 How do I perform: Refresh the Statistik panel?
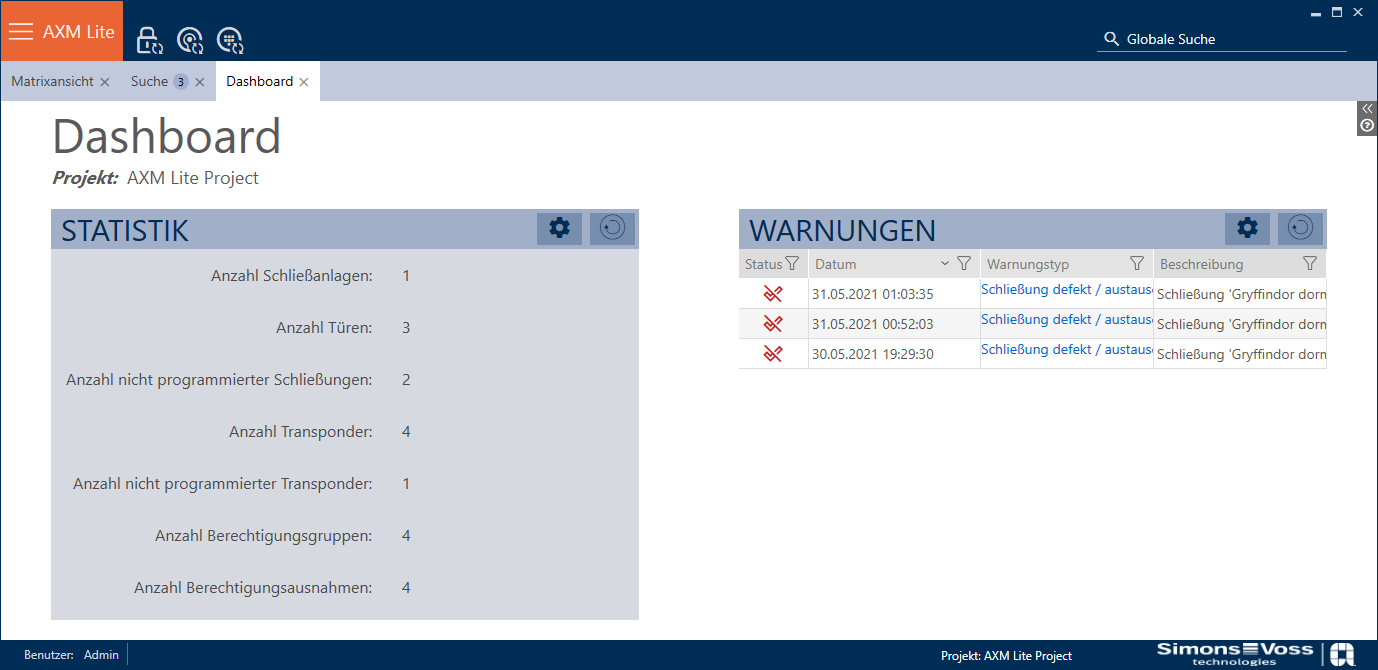click(612, 229)
